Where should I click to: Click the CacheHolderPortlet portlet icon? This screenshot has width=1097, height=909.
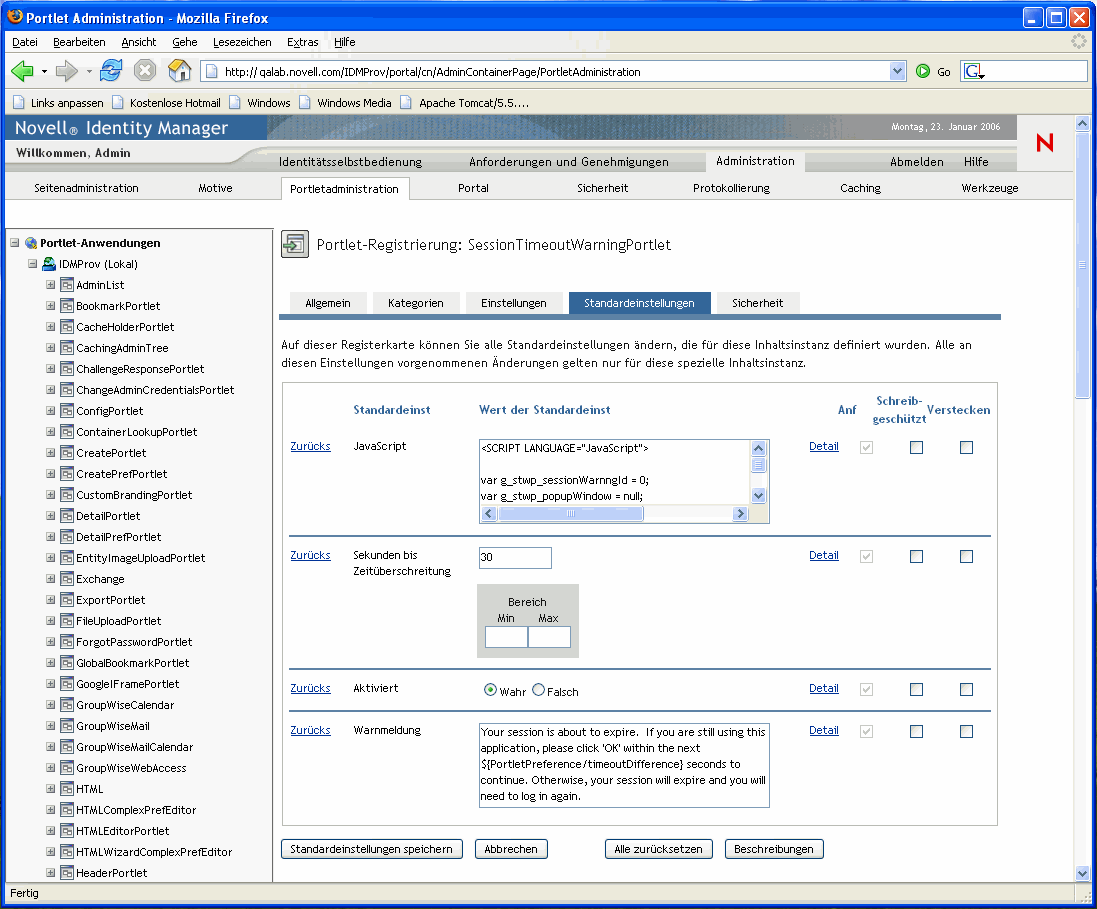pyautogui.click(x=67, y=327)
